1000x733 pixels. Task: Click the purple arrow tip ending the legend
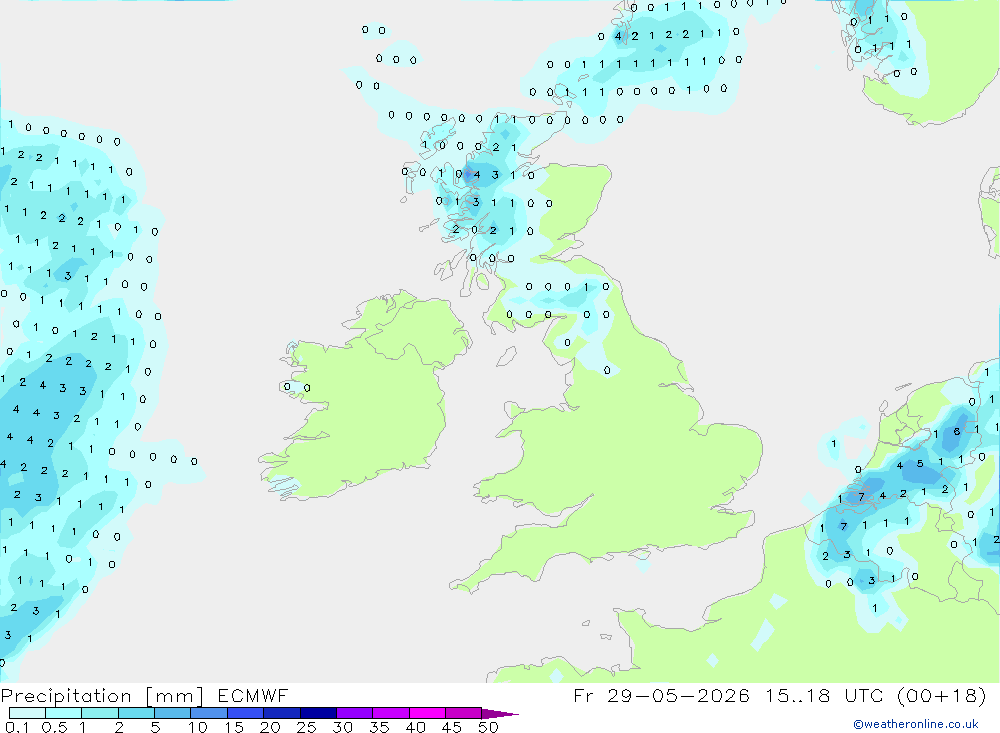499,714
